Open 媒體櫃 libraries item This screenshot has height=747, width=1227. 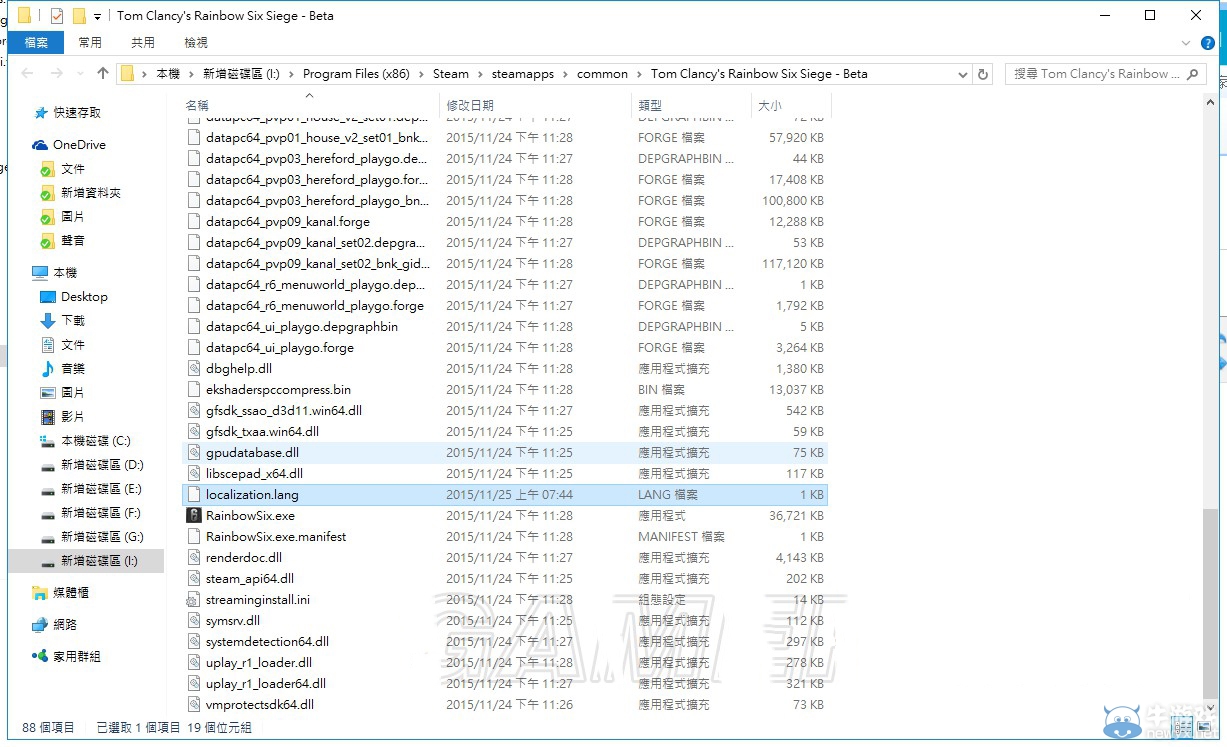tap(70, 593)
